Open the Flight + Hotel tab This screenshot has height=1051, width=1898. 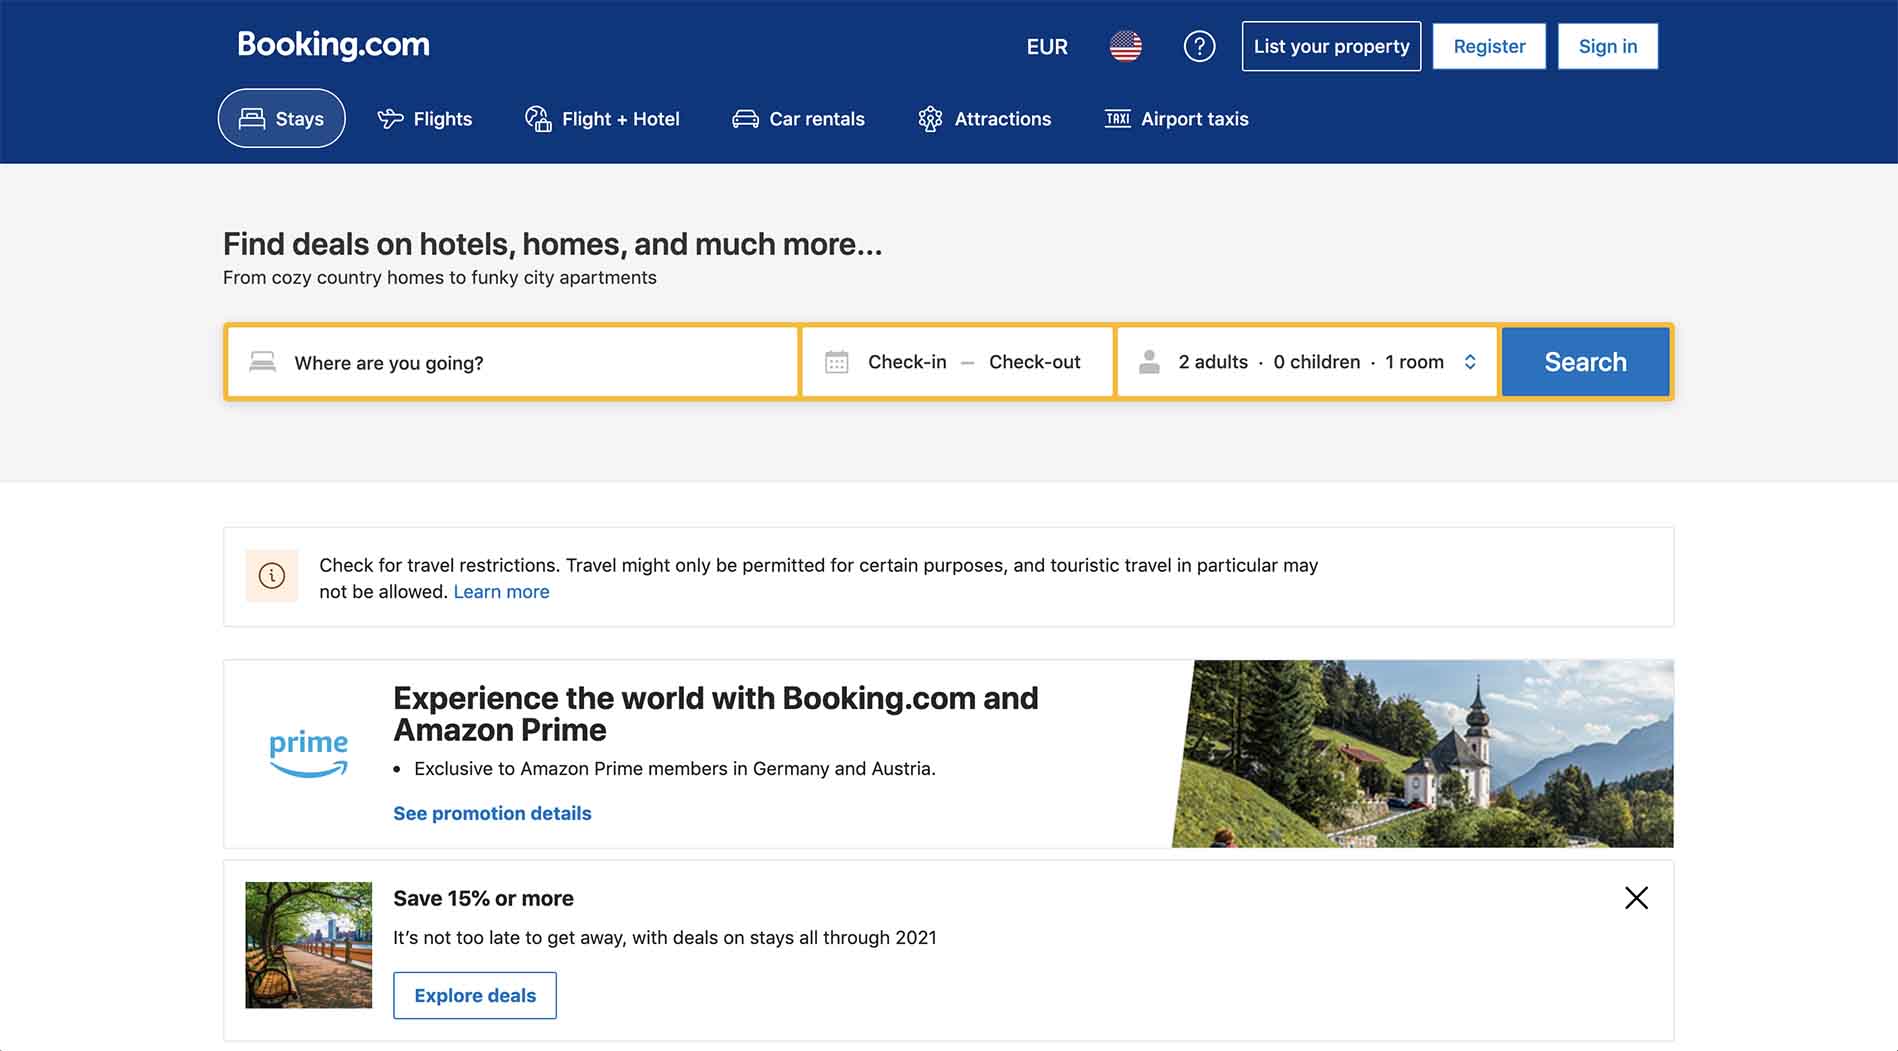(x=602, y=119)
